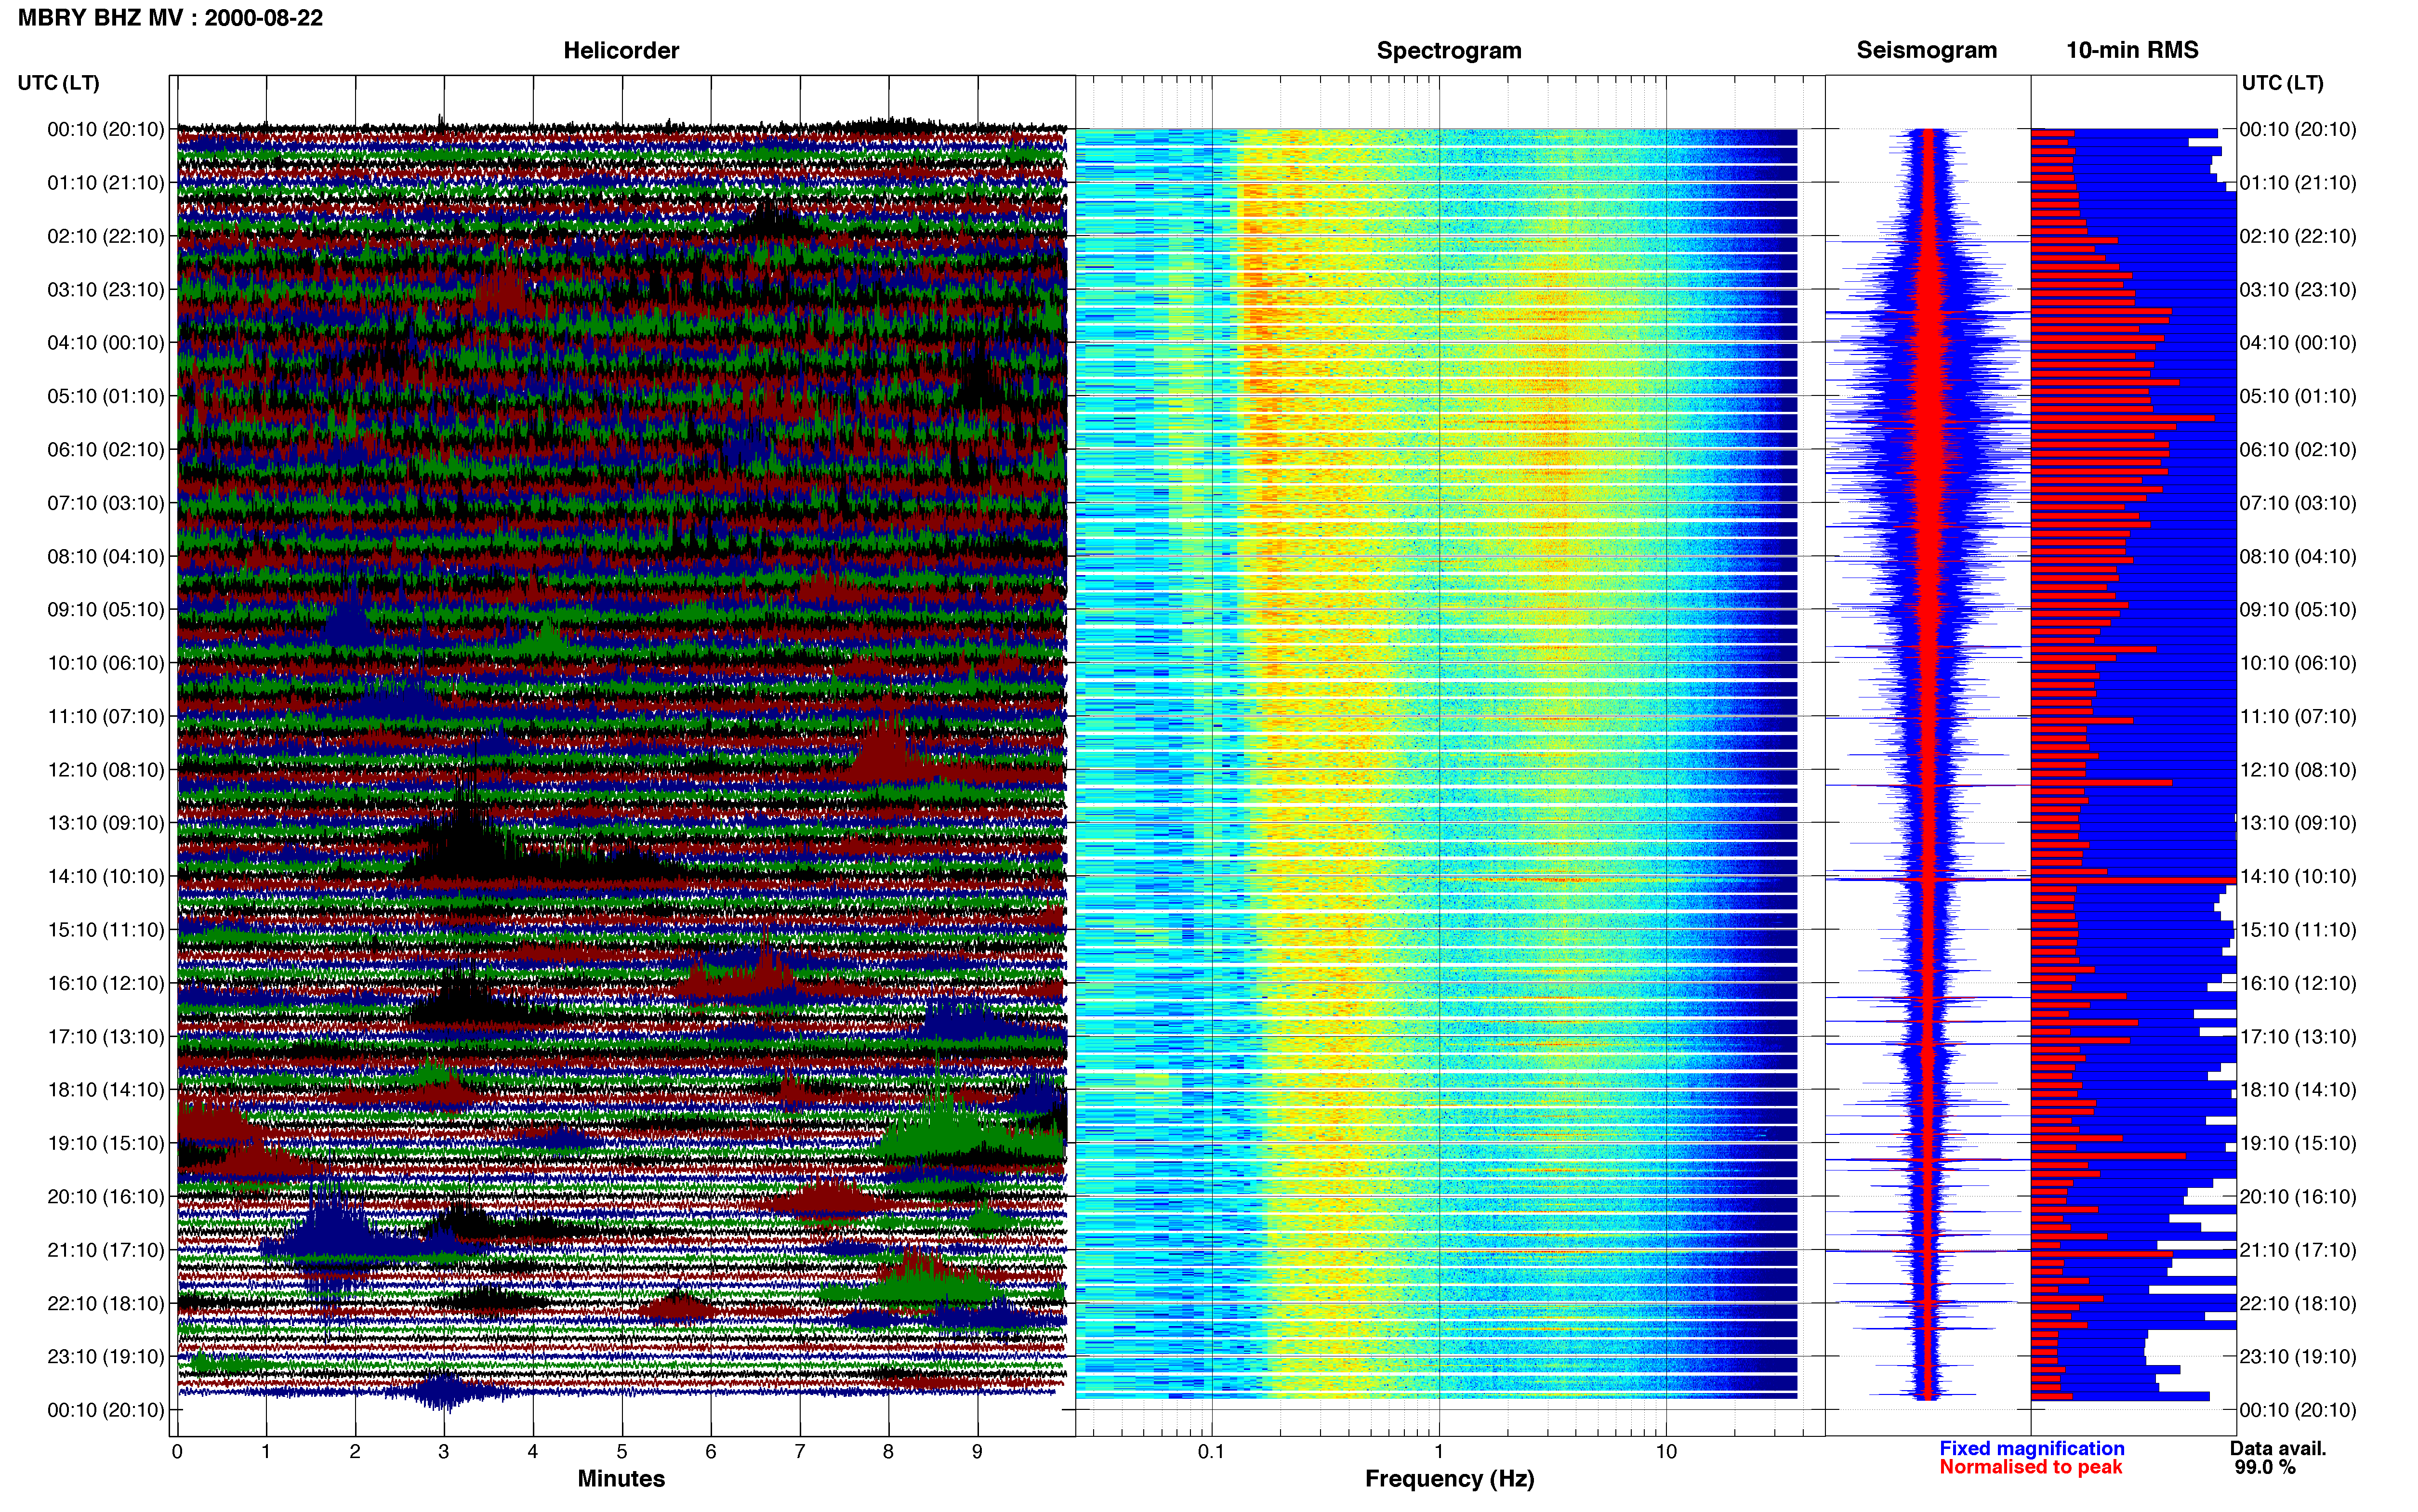
Task: Select the 'Helicorder' panel heading
Action: point(621,50)
